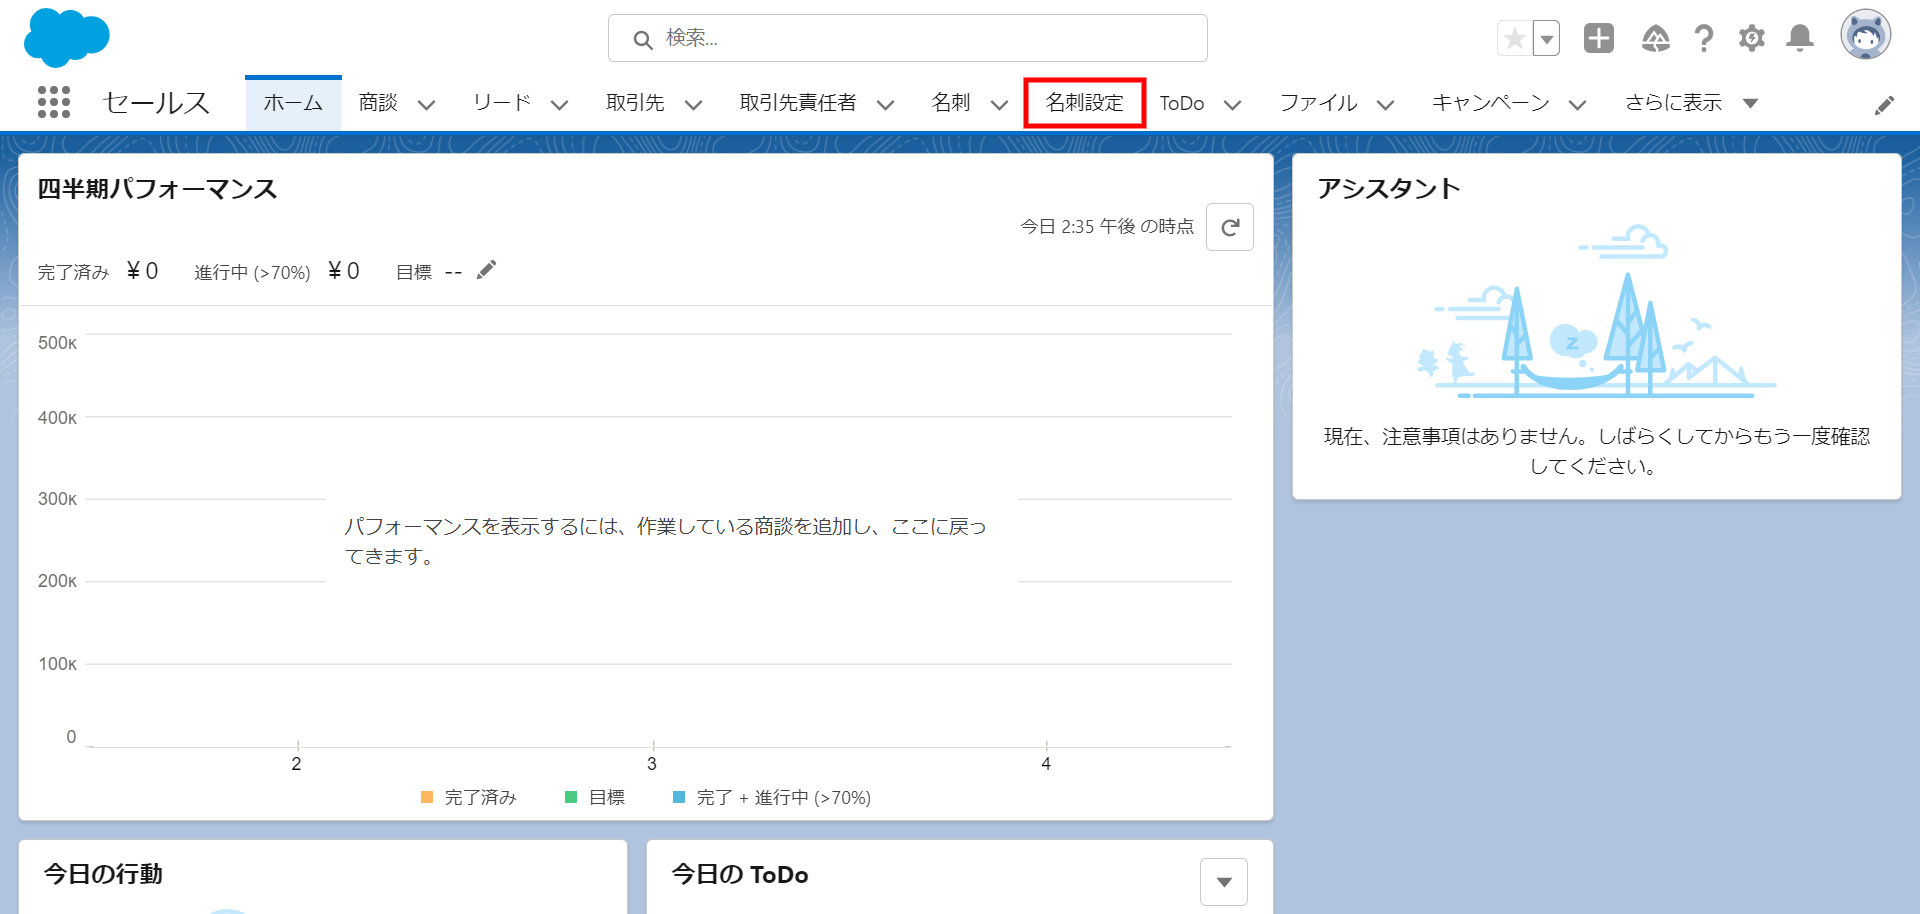The image size is (1920, 914).
Task: Open the Trailhead guidance icon
Action: [x=1655, y=39]
